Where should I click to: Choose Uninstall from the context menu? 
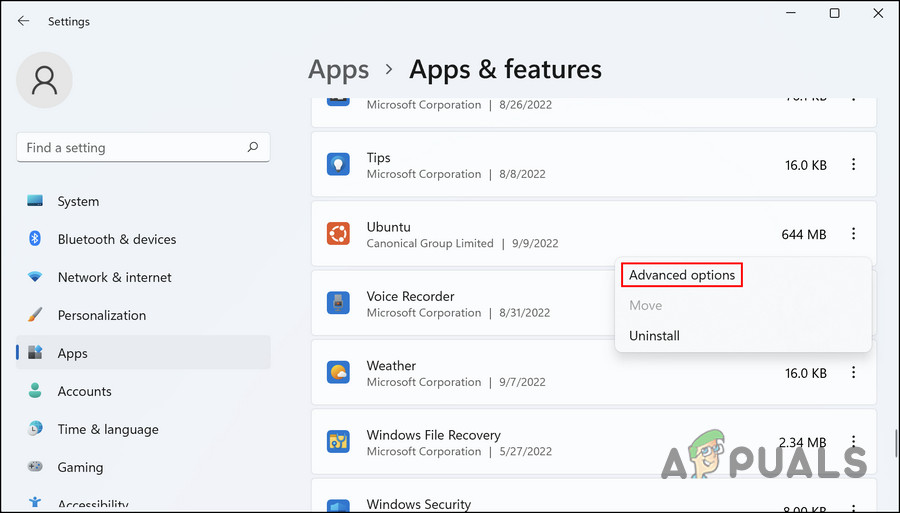654,336
